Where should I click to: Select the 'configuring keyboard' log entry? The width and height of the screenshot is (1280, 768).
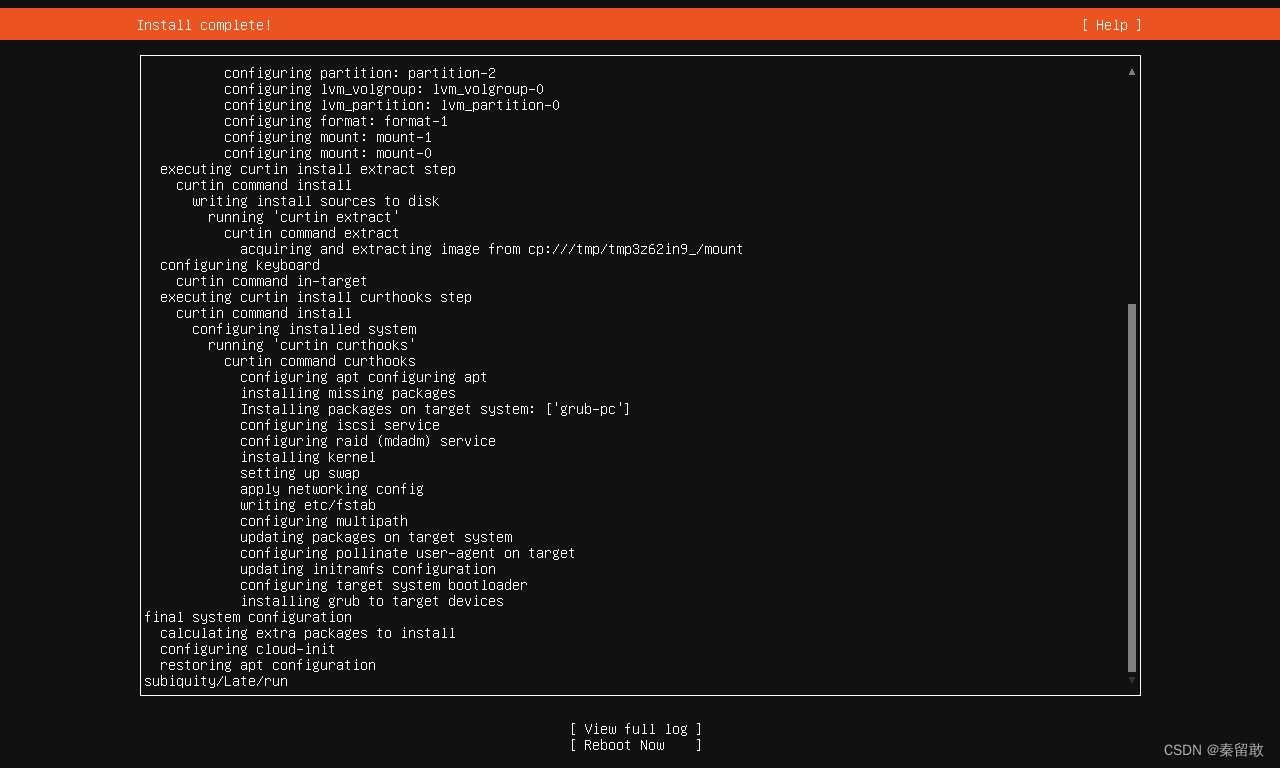[x=240, y=265]
